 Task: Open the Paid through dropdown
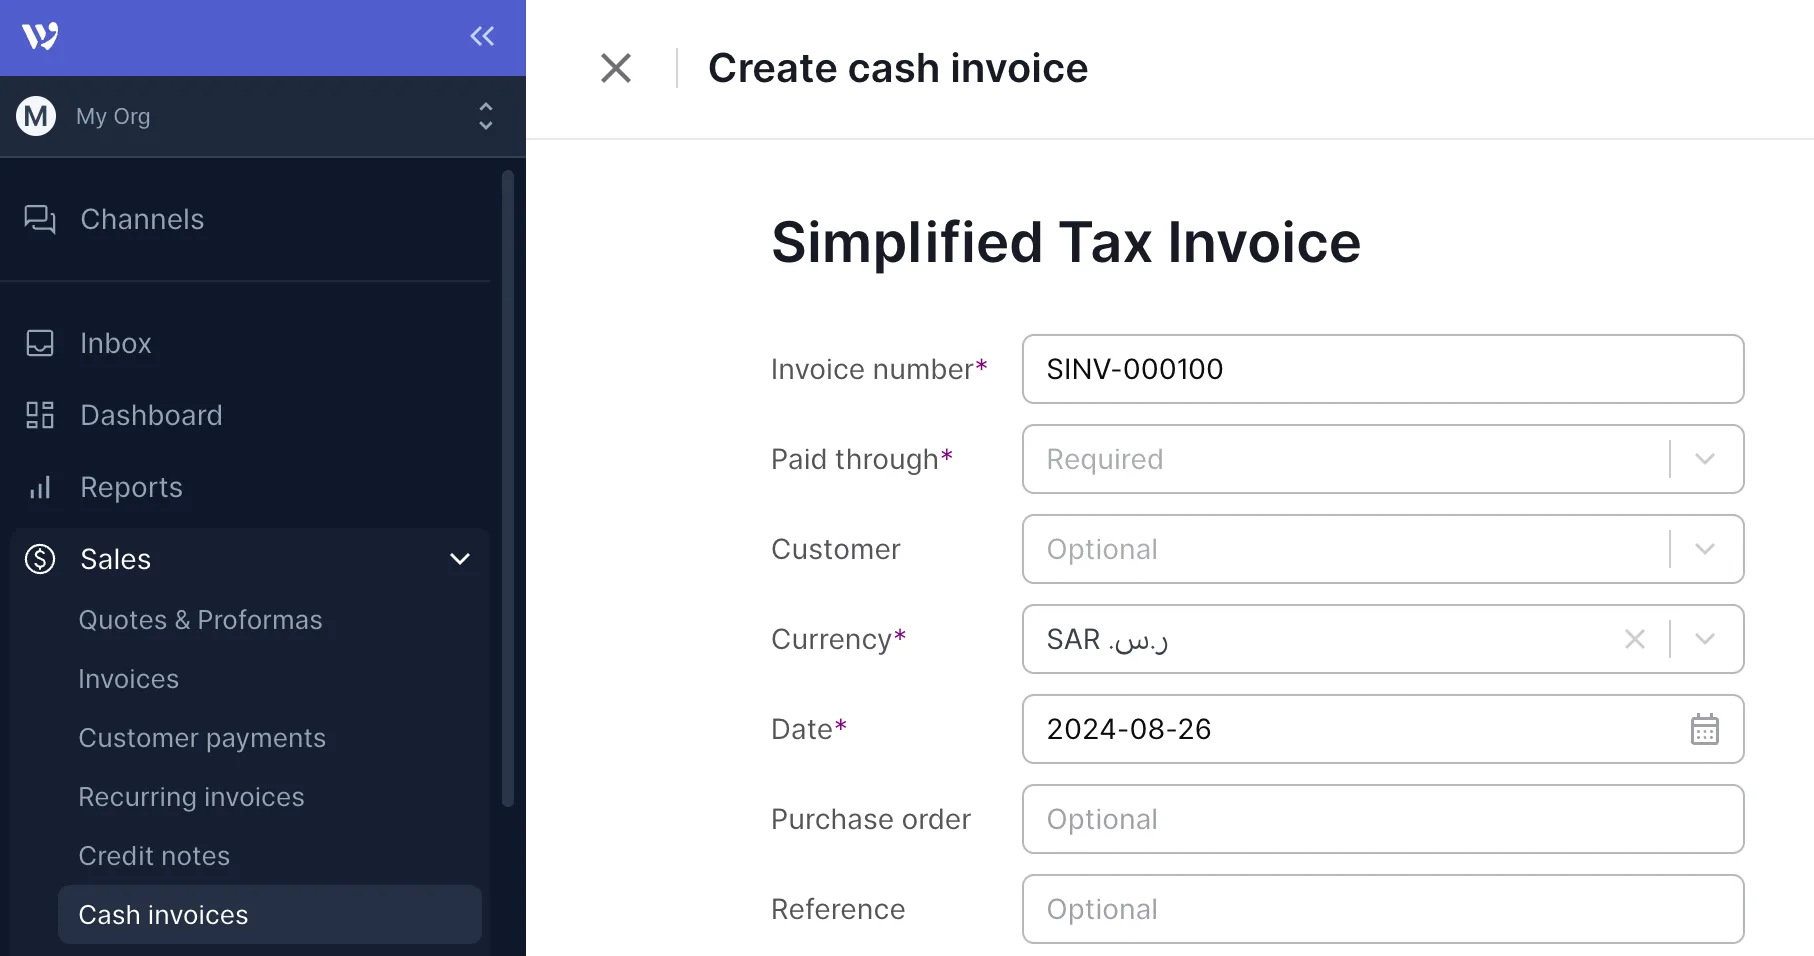coord(1383,459)
